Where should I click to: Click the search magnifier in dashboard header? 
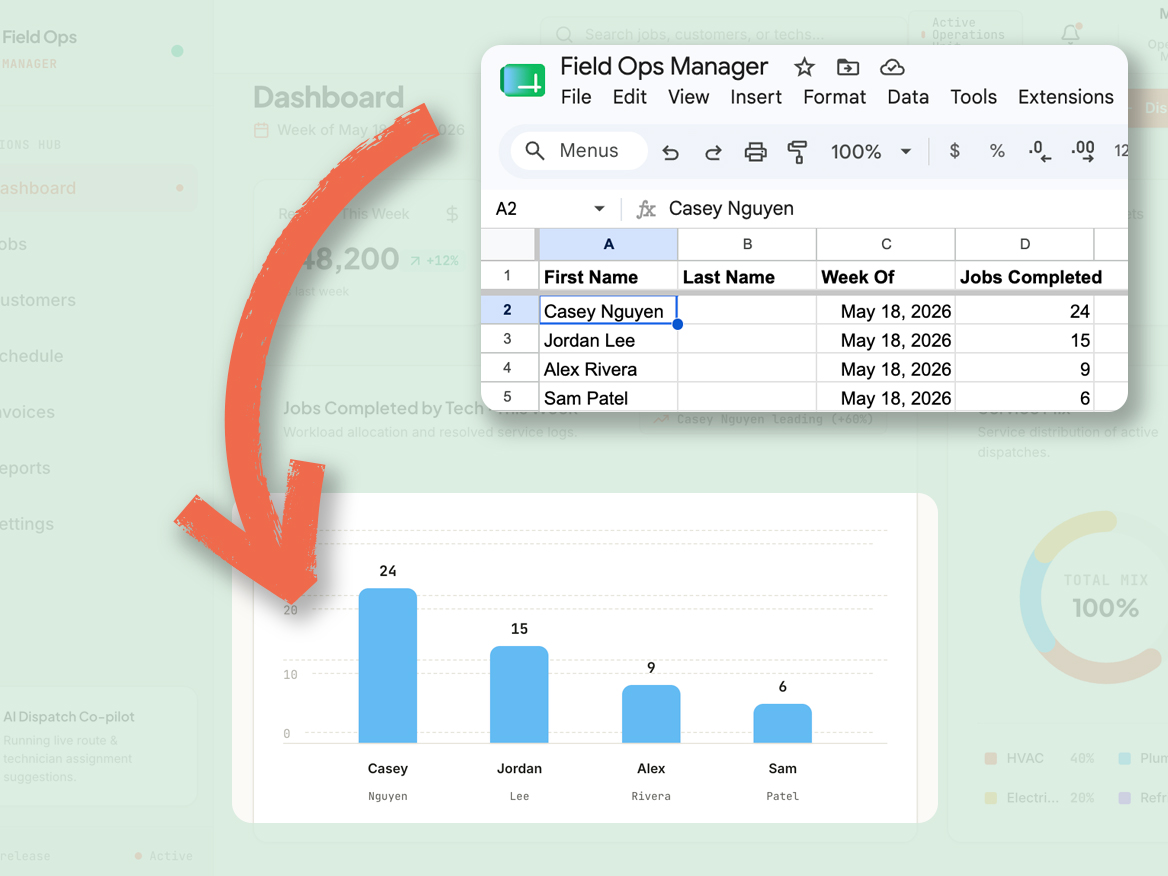(565, 34)
